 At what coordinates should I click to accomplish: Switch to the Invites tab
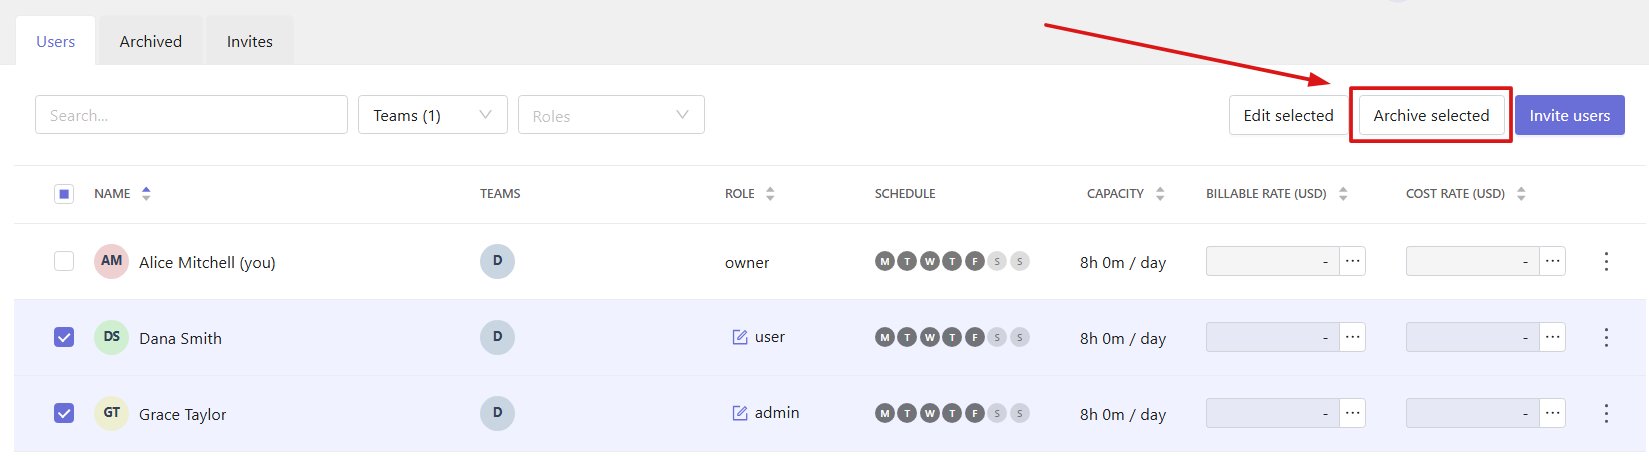pos(250,41)
